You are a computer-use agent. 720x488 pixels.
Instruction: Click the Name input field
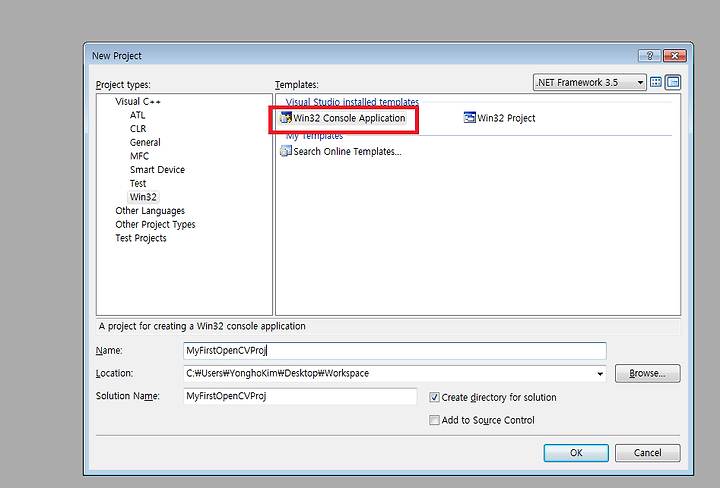[394, 351]
